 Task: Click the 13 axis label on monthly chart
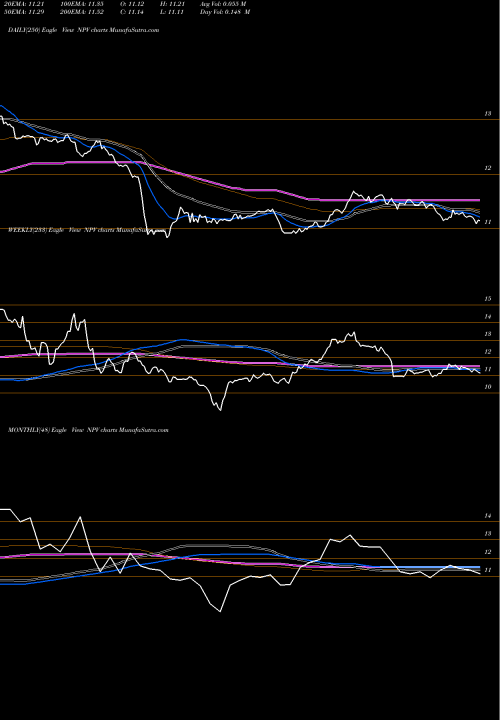489,534
